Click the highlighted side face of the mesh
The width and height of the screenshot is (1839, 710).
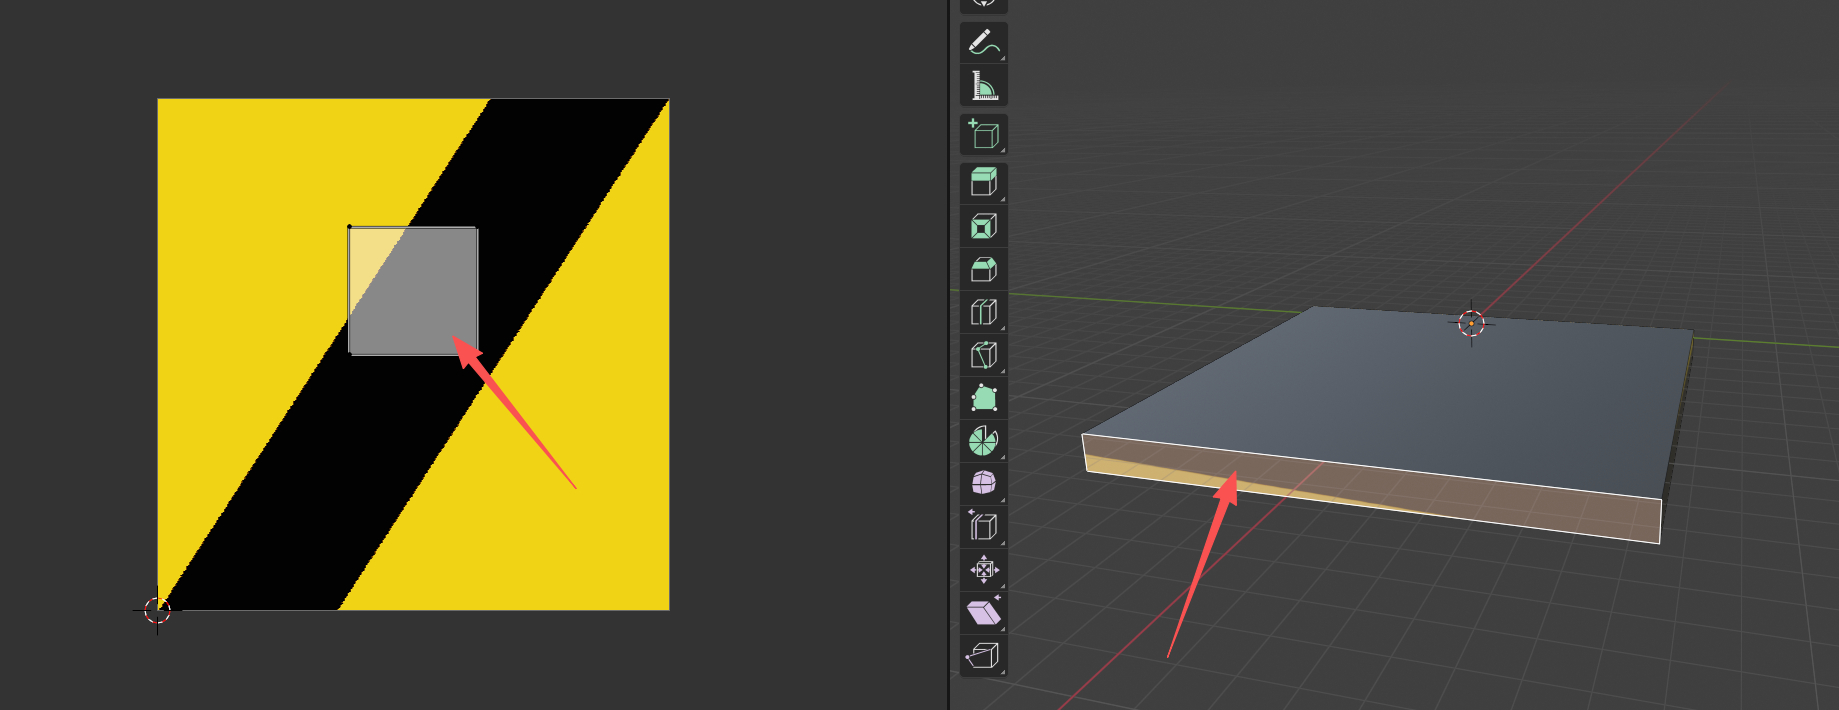click(x=1372, y=490)
